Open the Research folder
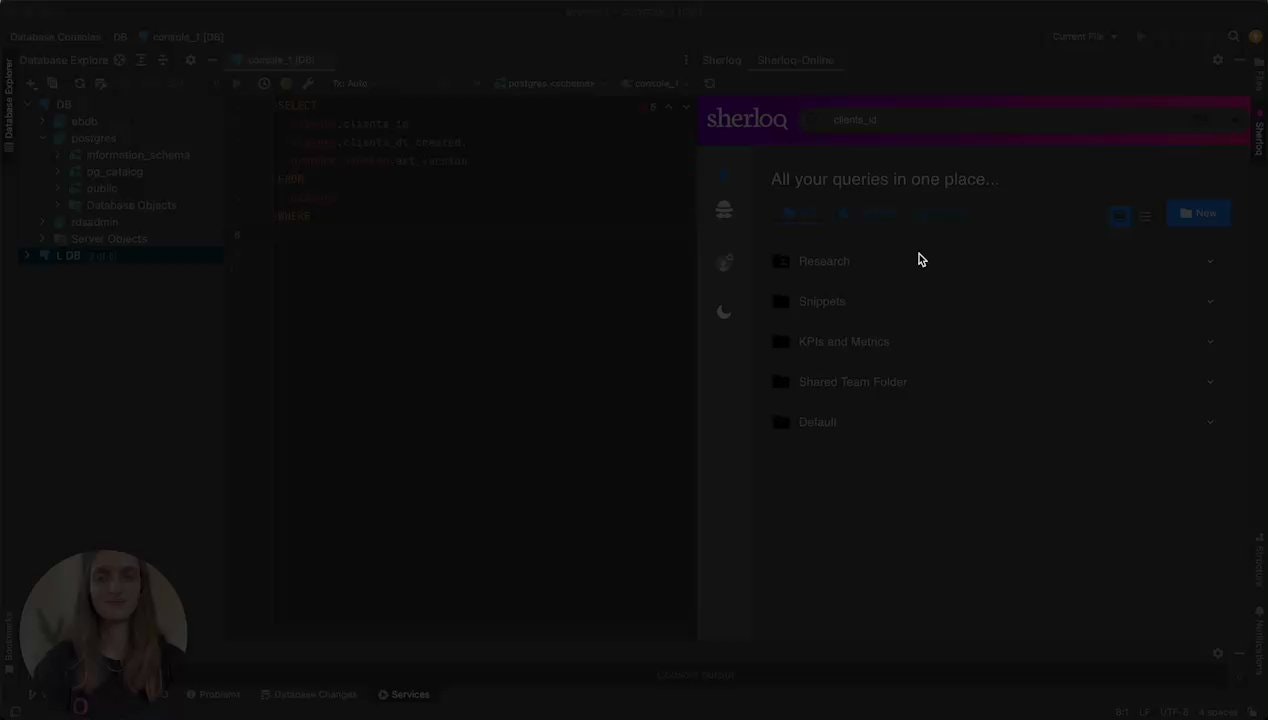Image resolution: width=1268 pixels, height=720 pixels. 824,262
